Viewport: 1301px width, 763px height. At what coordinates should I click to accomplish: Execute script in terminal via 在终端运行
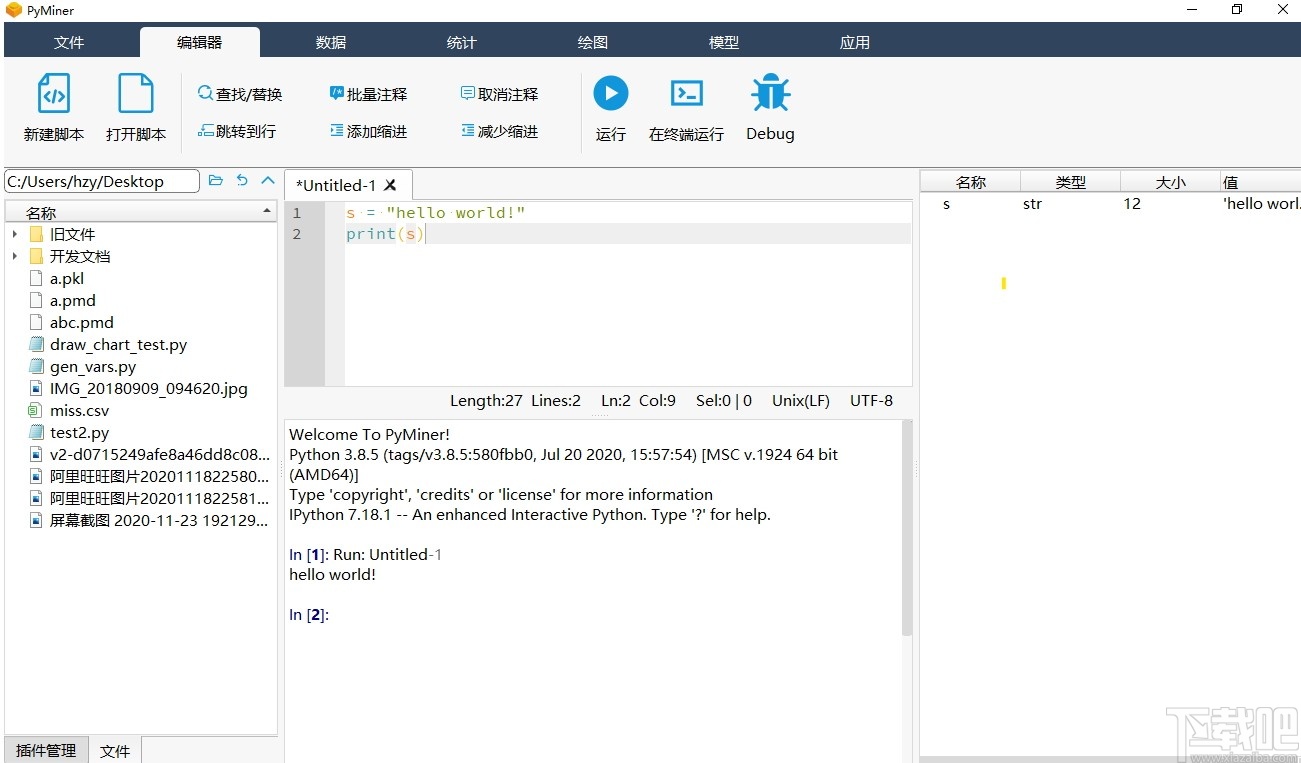click(686, 107)
